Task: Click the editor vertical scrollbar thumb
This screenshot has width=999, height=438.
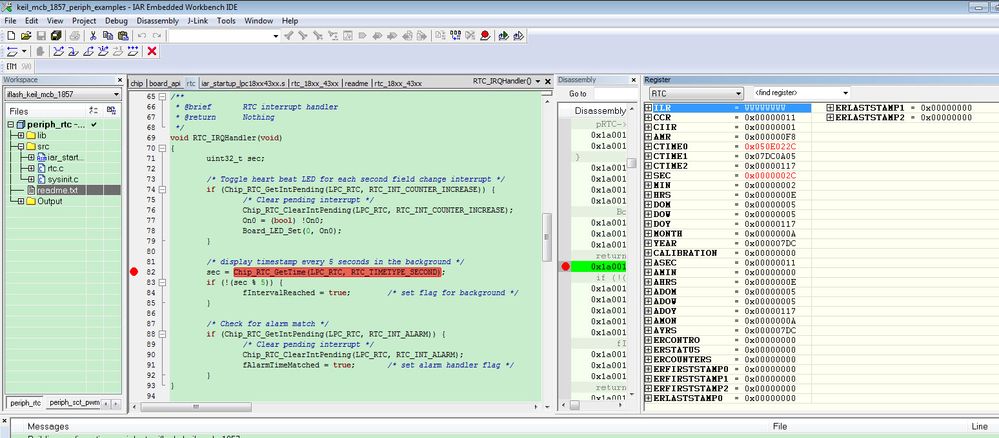Action: 546,237
